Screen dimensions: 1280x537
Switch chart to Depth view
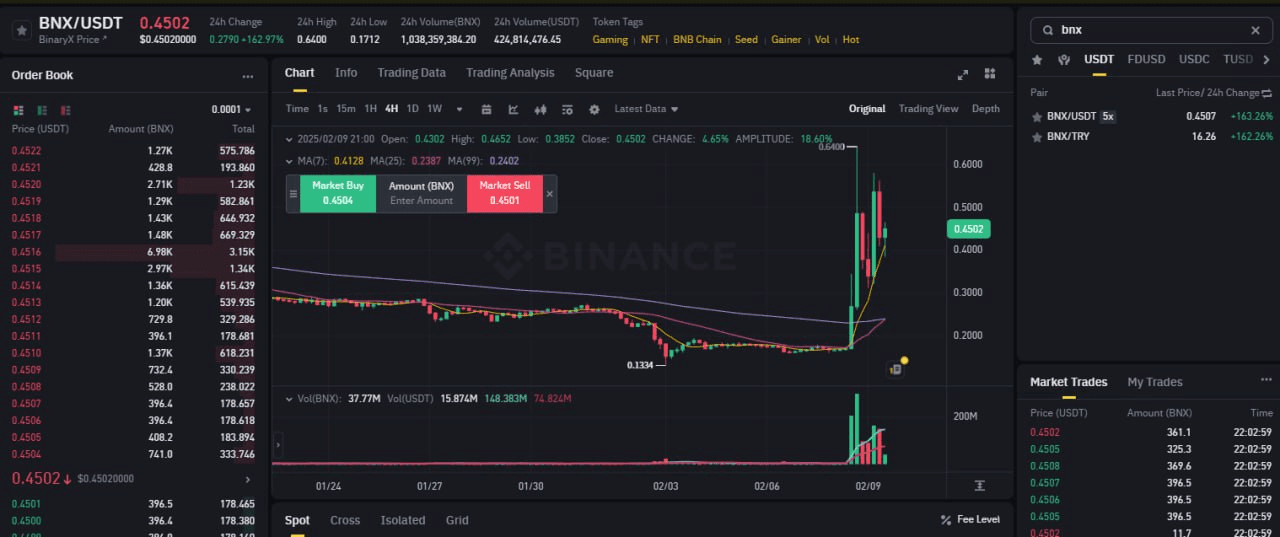pyautogui.click(x=985, y=109)
